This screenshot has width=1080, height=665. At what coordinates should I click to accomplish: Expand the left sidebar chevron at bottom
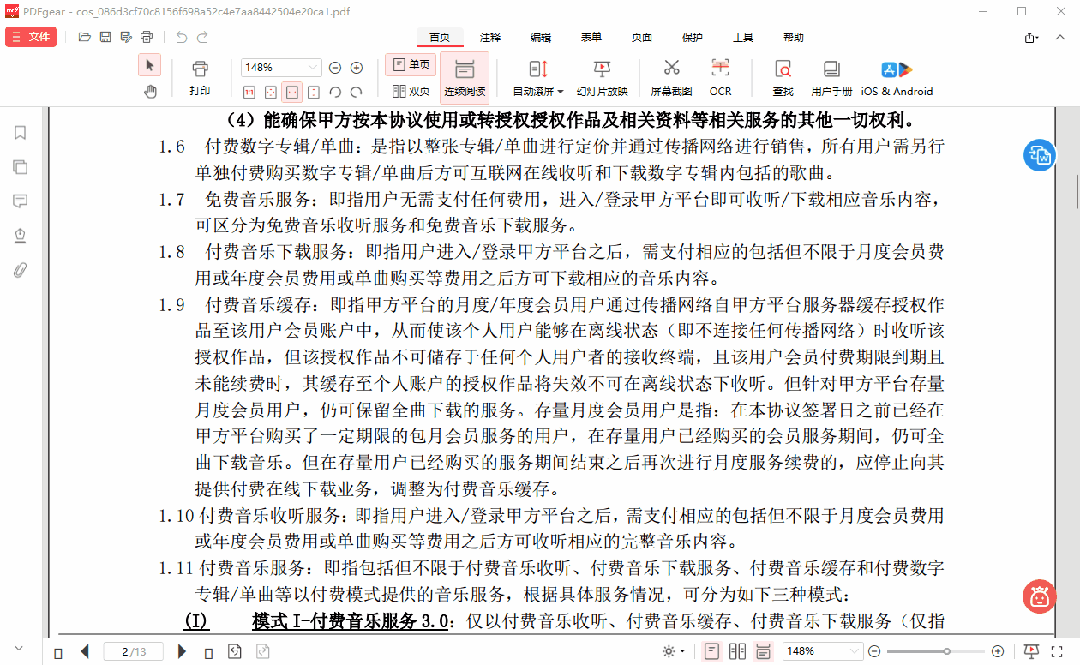[19, 648]
